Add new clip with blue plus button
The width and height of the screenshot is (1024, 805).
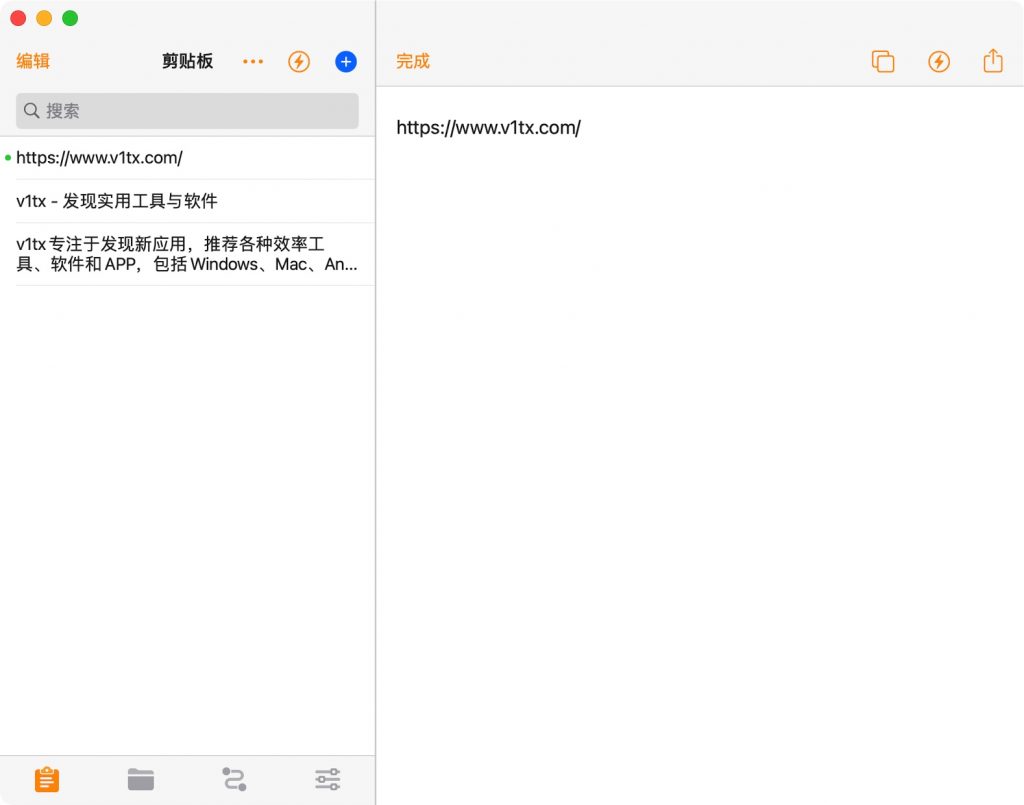[346, 61]
